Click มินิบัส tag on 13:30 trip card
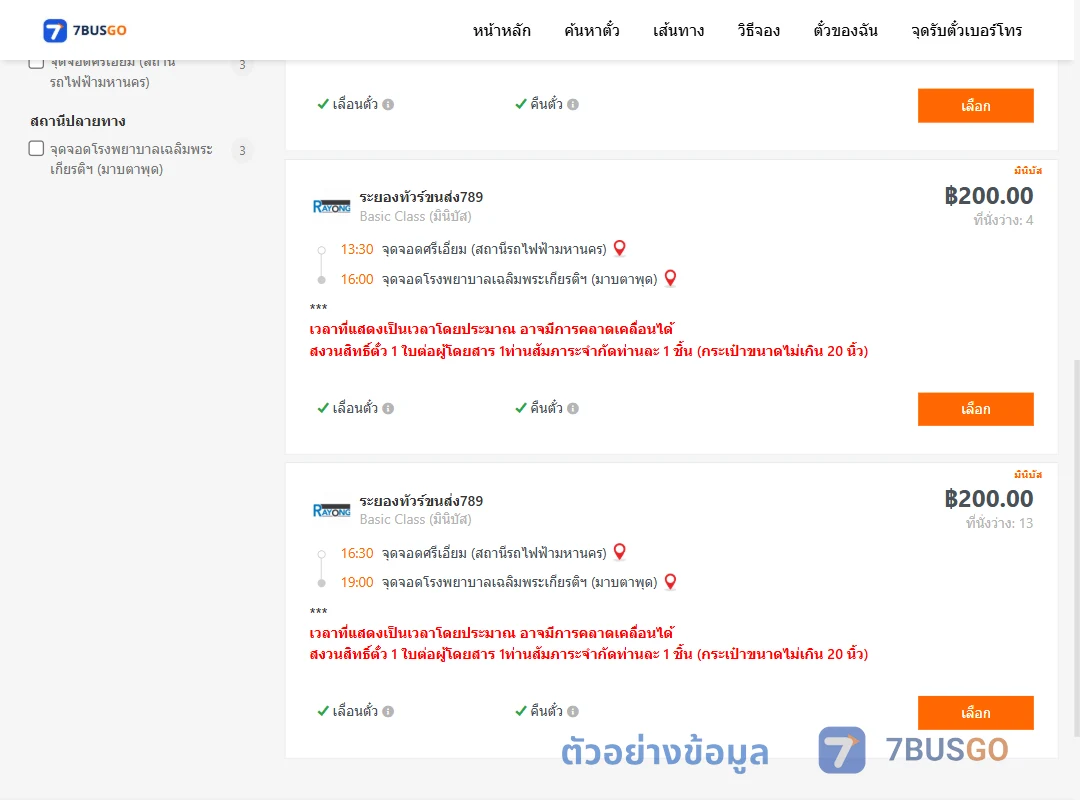Image resolution: width=1080 pixels, height=800 pixels. click(1028, 170)
